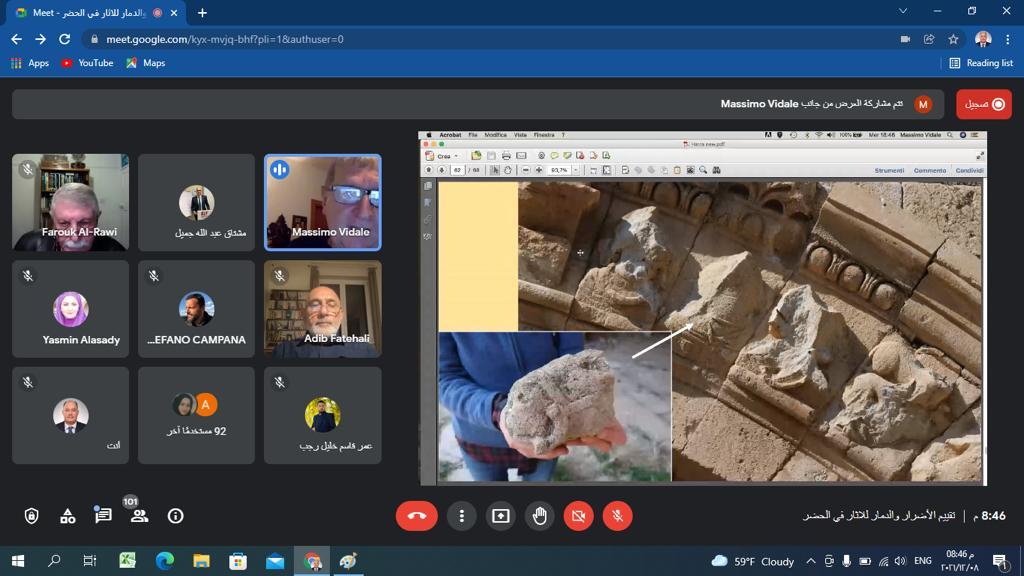Viewport: 1024px width, 576px height.
Task: Turn on the camera in Meet
Action: click(x=578, y=516)
